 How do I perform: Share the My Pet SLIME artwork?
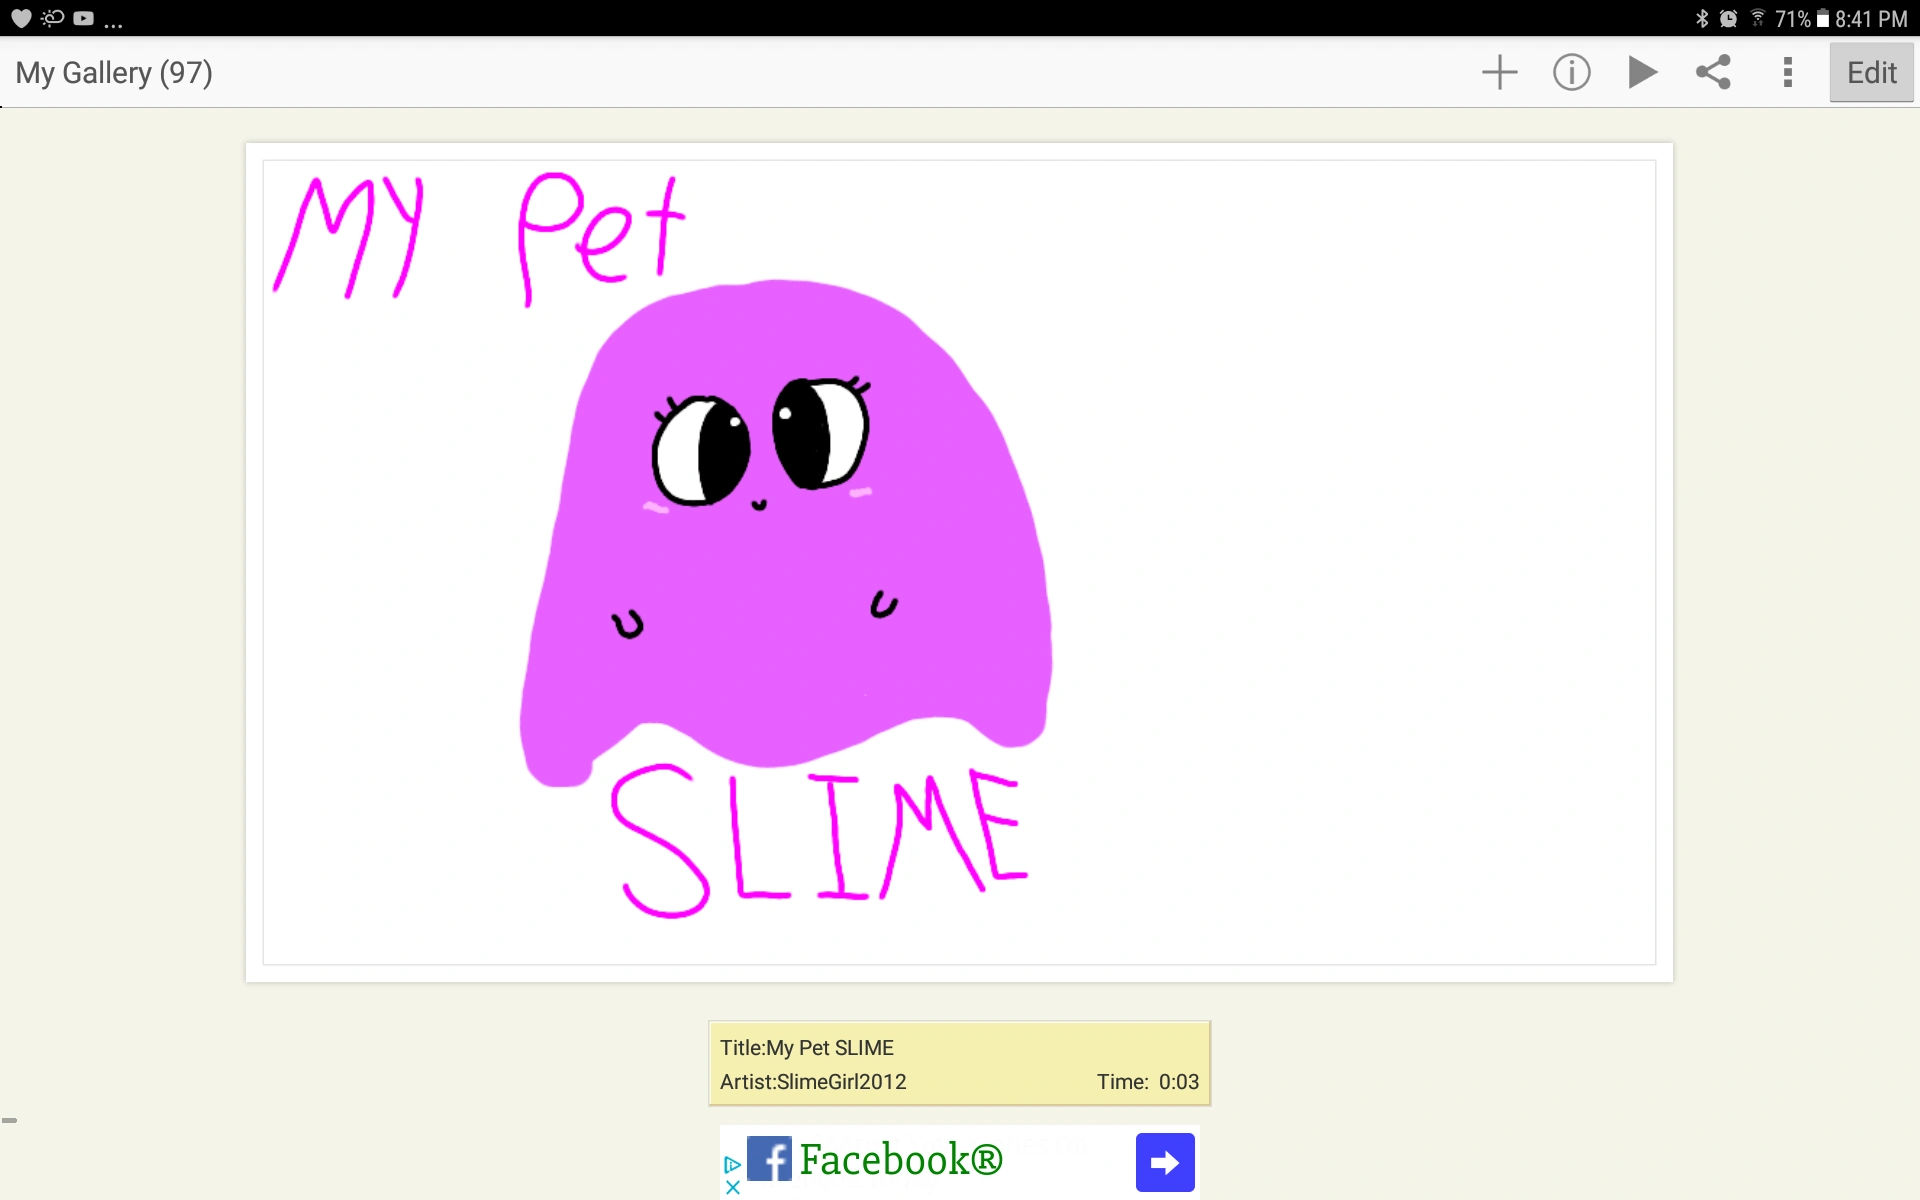coord(1713,71)
